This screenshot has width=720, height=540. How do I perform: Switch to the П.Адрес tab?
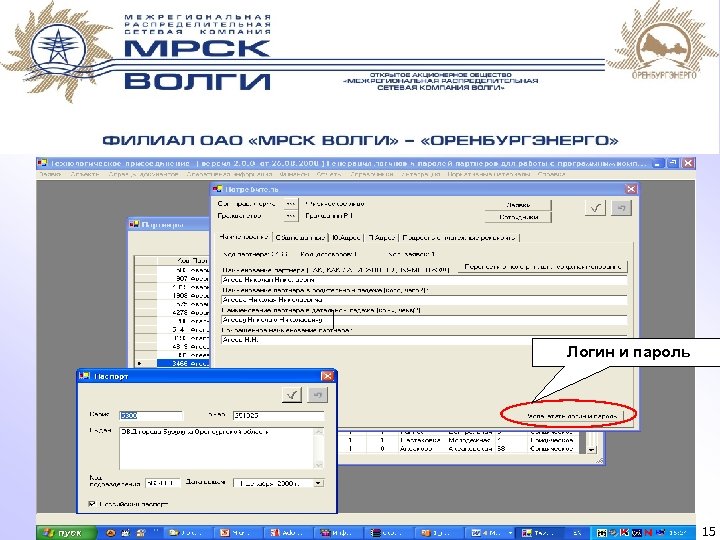coord(382,237)
